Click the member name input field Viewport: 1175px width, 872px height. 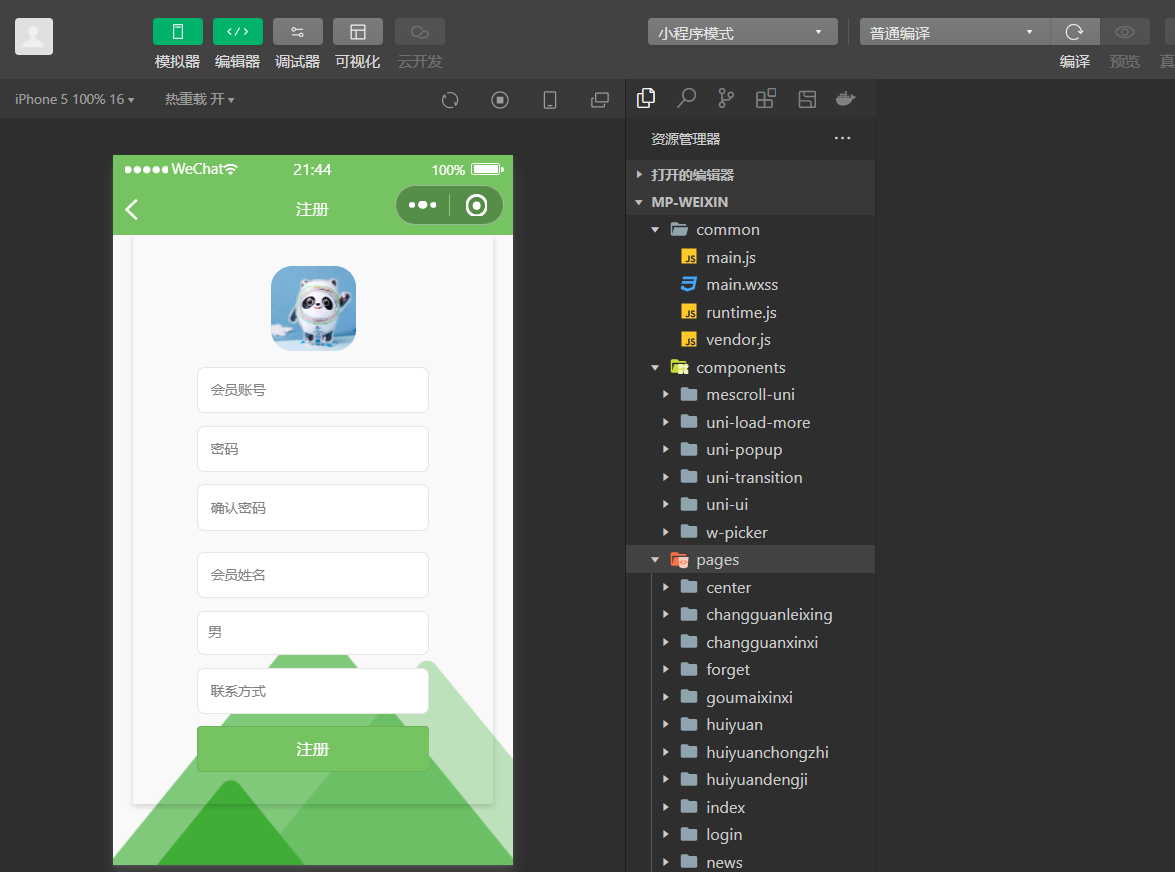coord(313,575)
